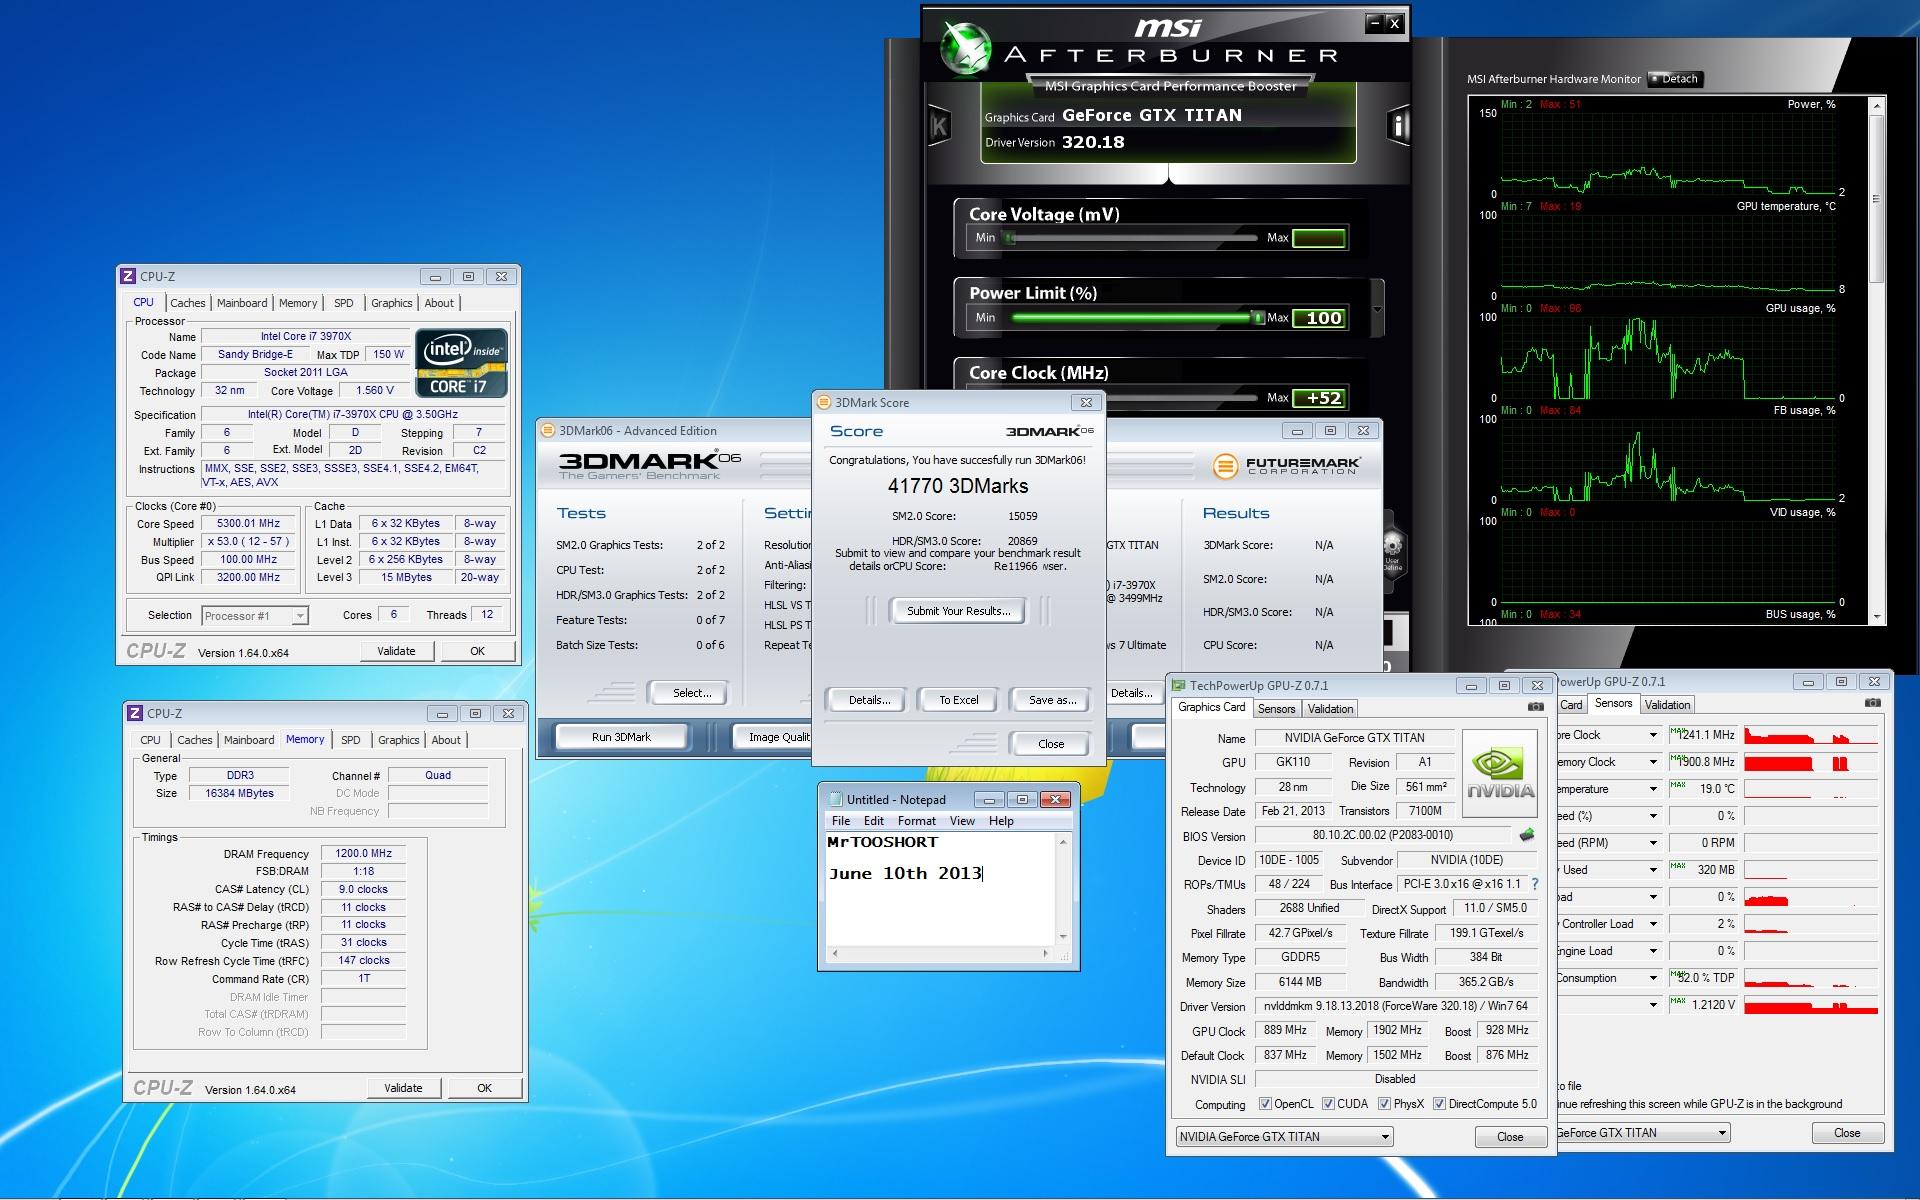This screenshot has width=1920, height=1200.
Task: Open the Memory Clock sensor dropdown arrow
Action: [x=1653, y=762]
